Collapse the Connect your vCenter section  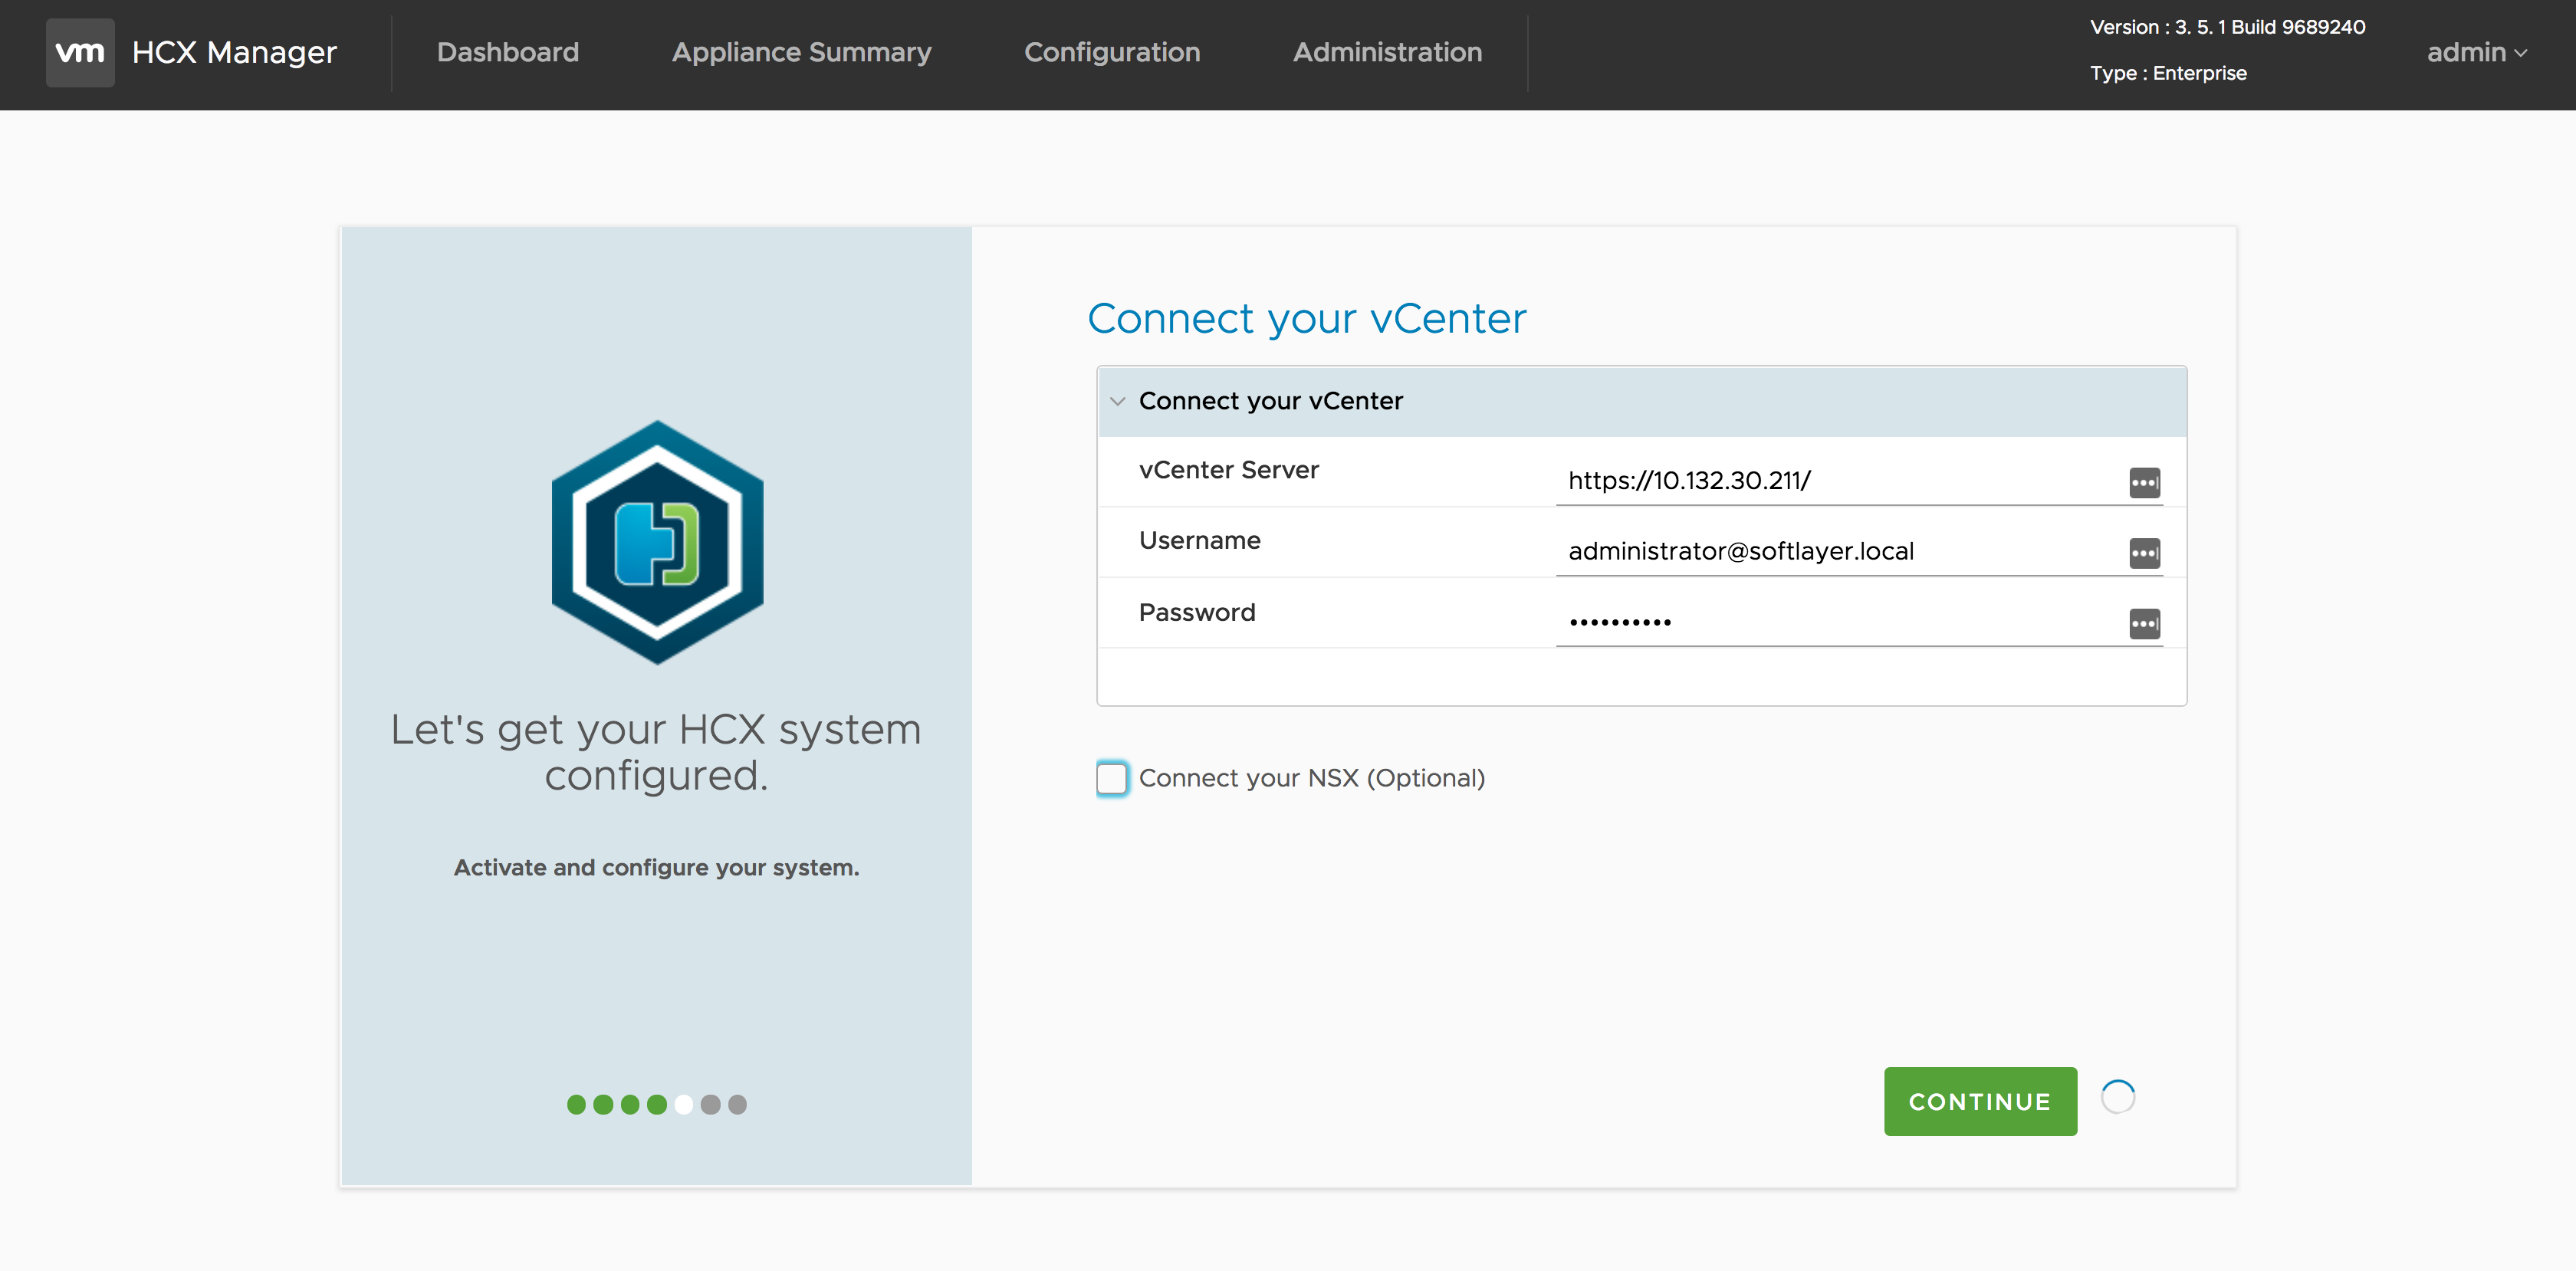pos(1118,401)
